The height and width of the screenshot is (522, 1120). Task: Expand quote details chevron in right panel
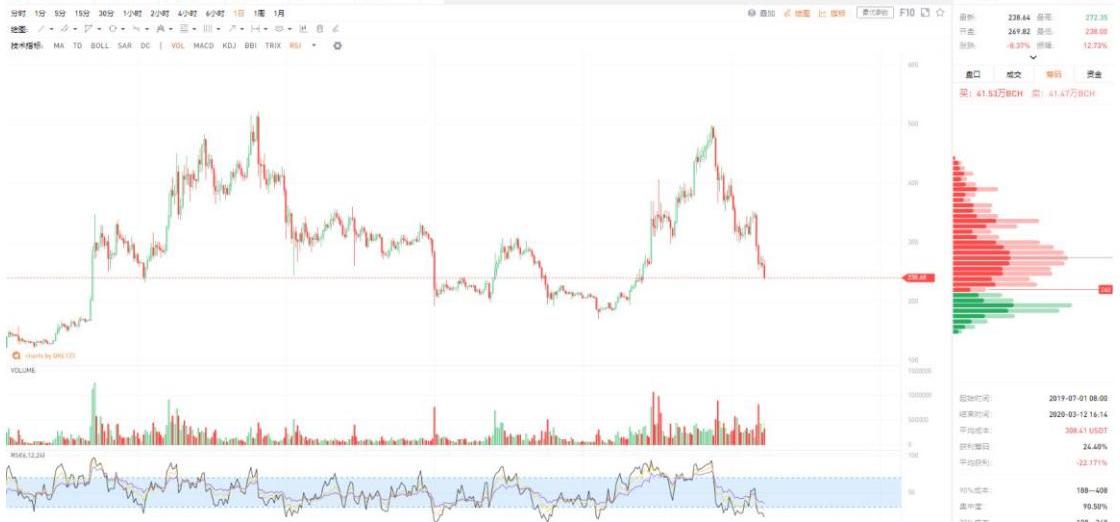[x=1033, y=59]
